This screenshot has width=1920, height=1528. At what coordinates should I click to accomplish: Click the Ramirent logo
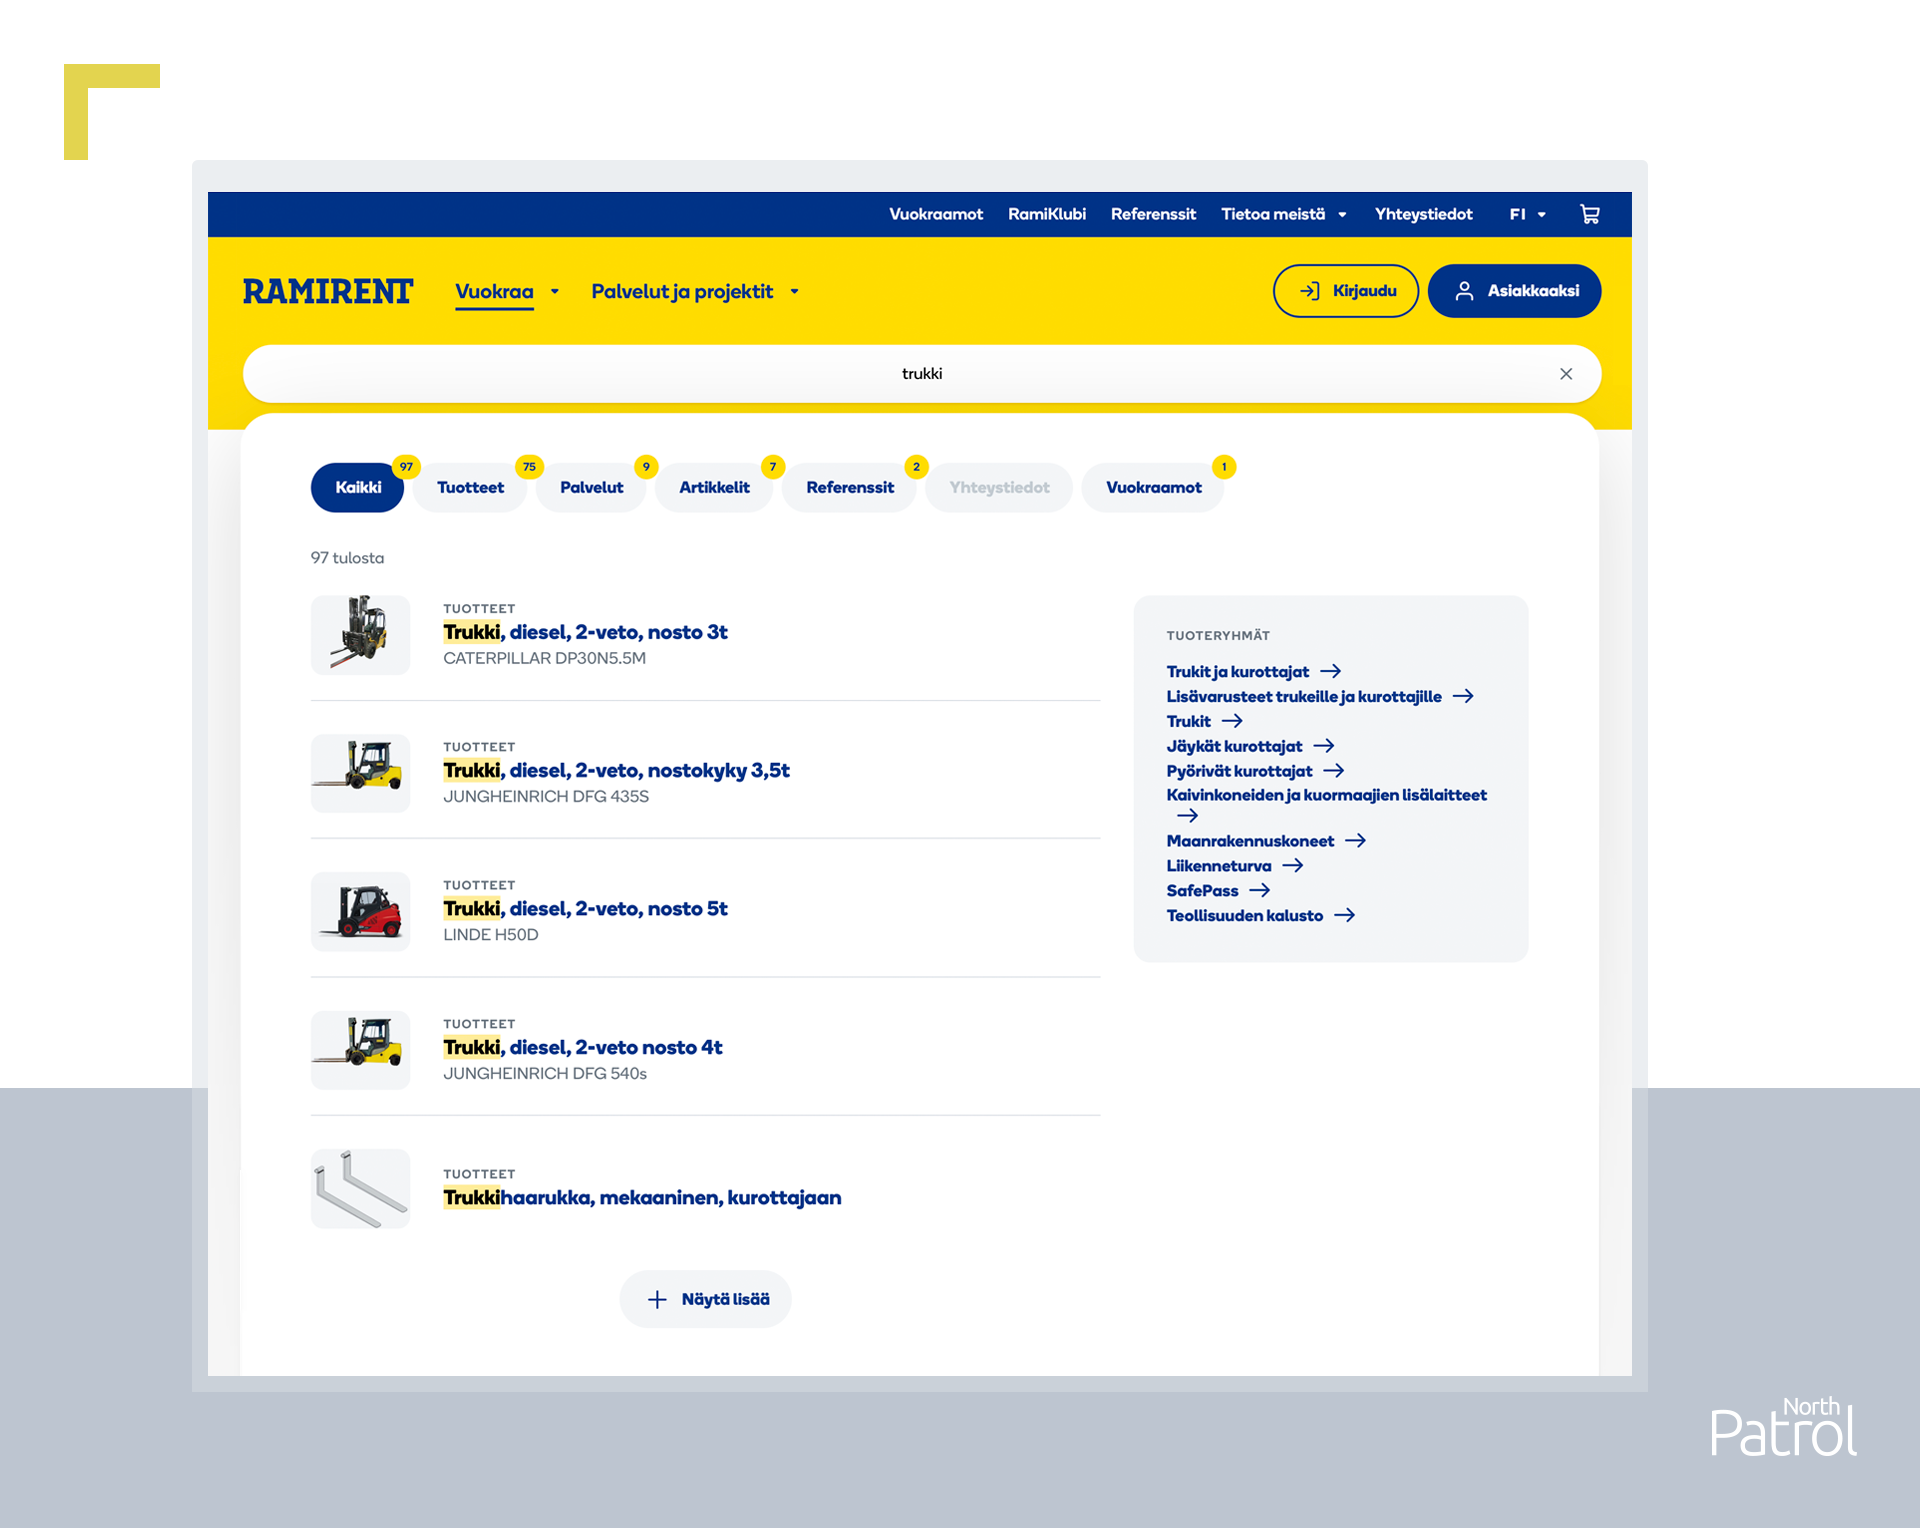327,291
